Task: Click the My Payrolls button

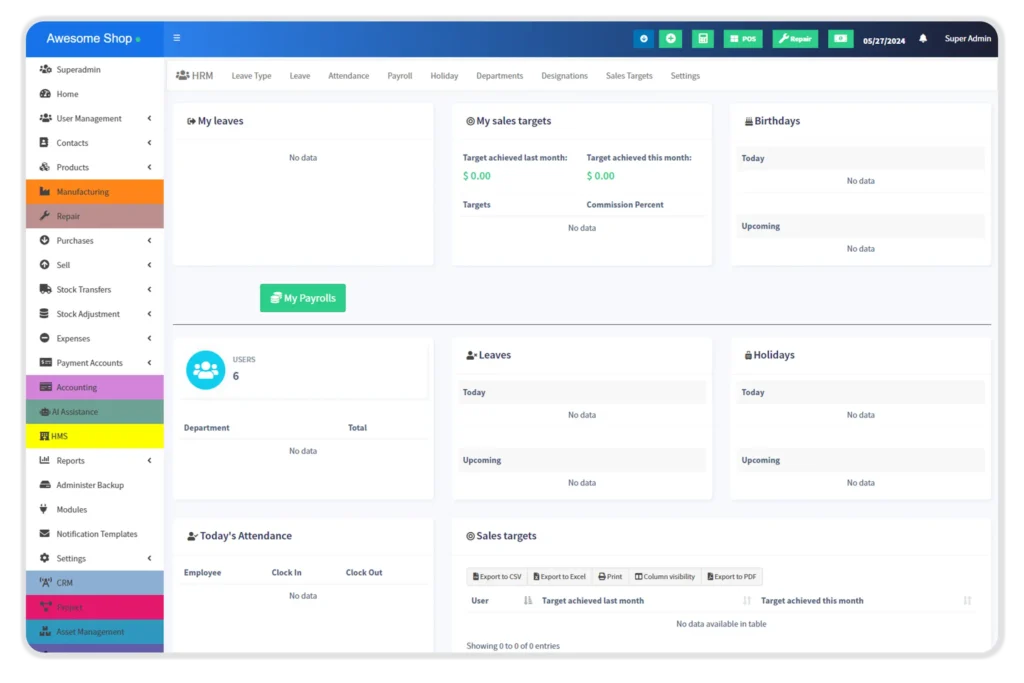Action: (303, 298)
